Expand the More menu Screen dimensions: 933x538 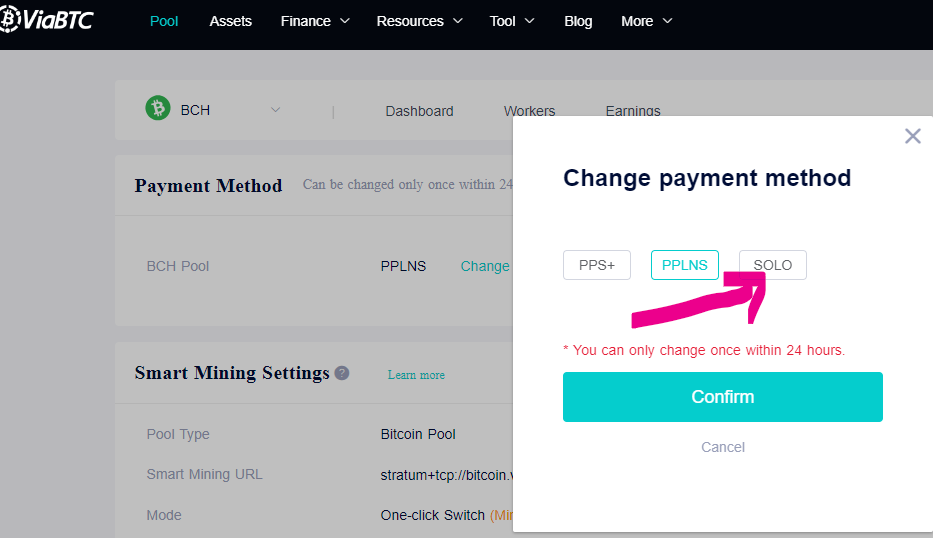tap(646, 21)
